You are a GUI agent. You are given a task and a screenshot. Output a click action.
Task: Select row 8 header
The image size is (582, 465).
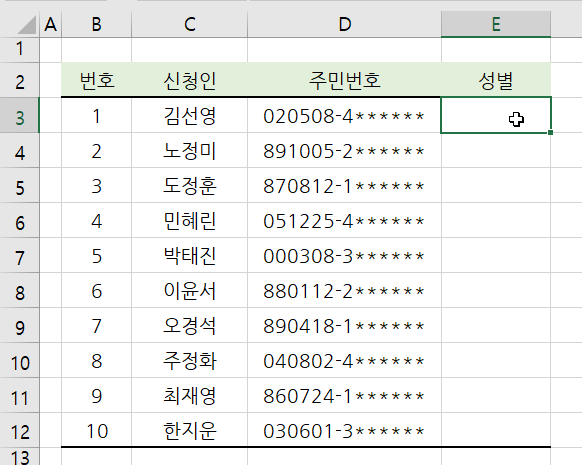[x=19, y=290]
